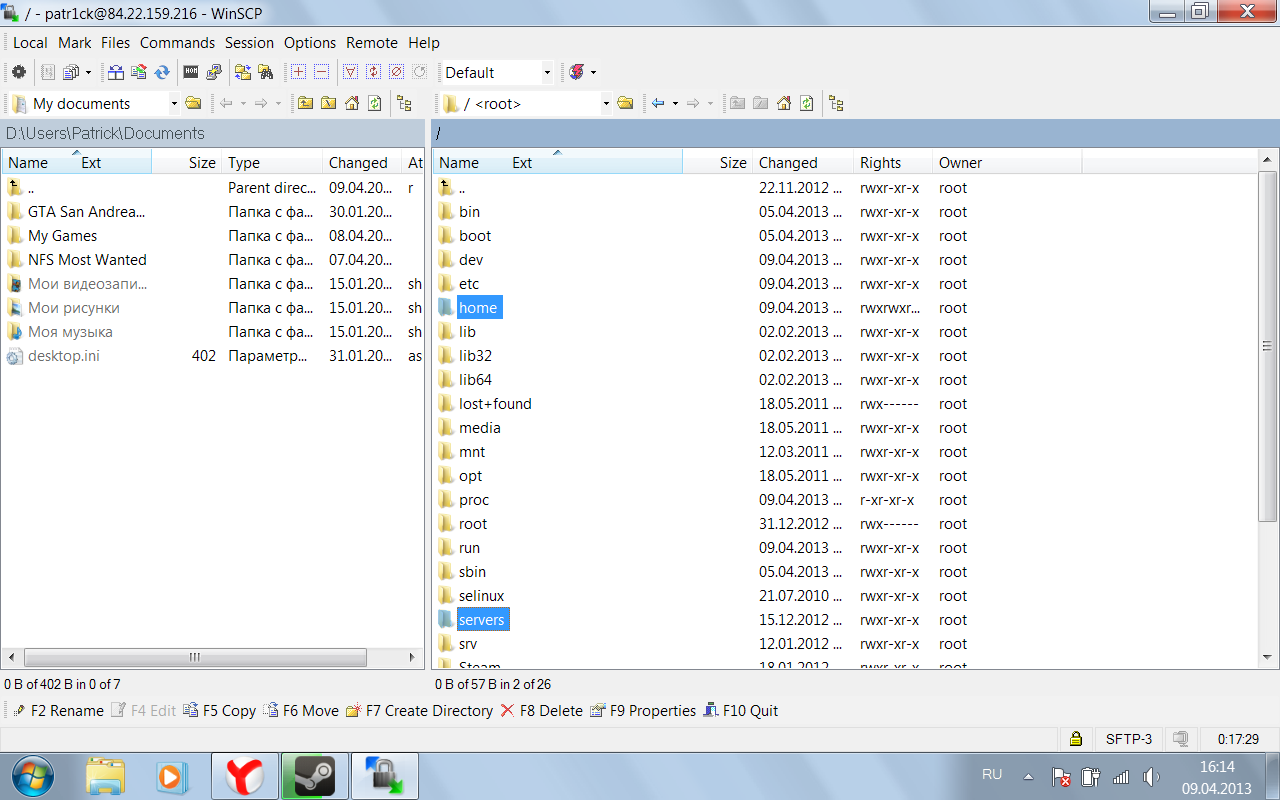Click F10 Quit button
Image resolution: width=1280 pixels, height=800 pixels.
(x=741, y=711)
